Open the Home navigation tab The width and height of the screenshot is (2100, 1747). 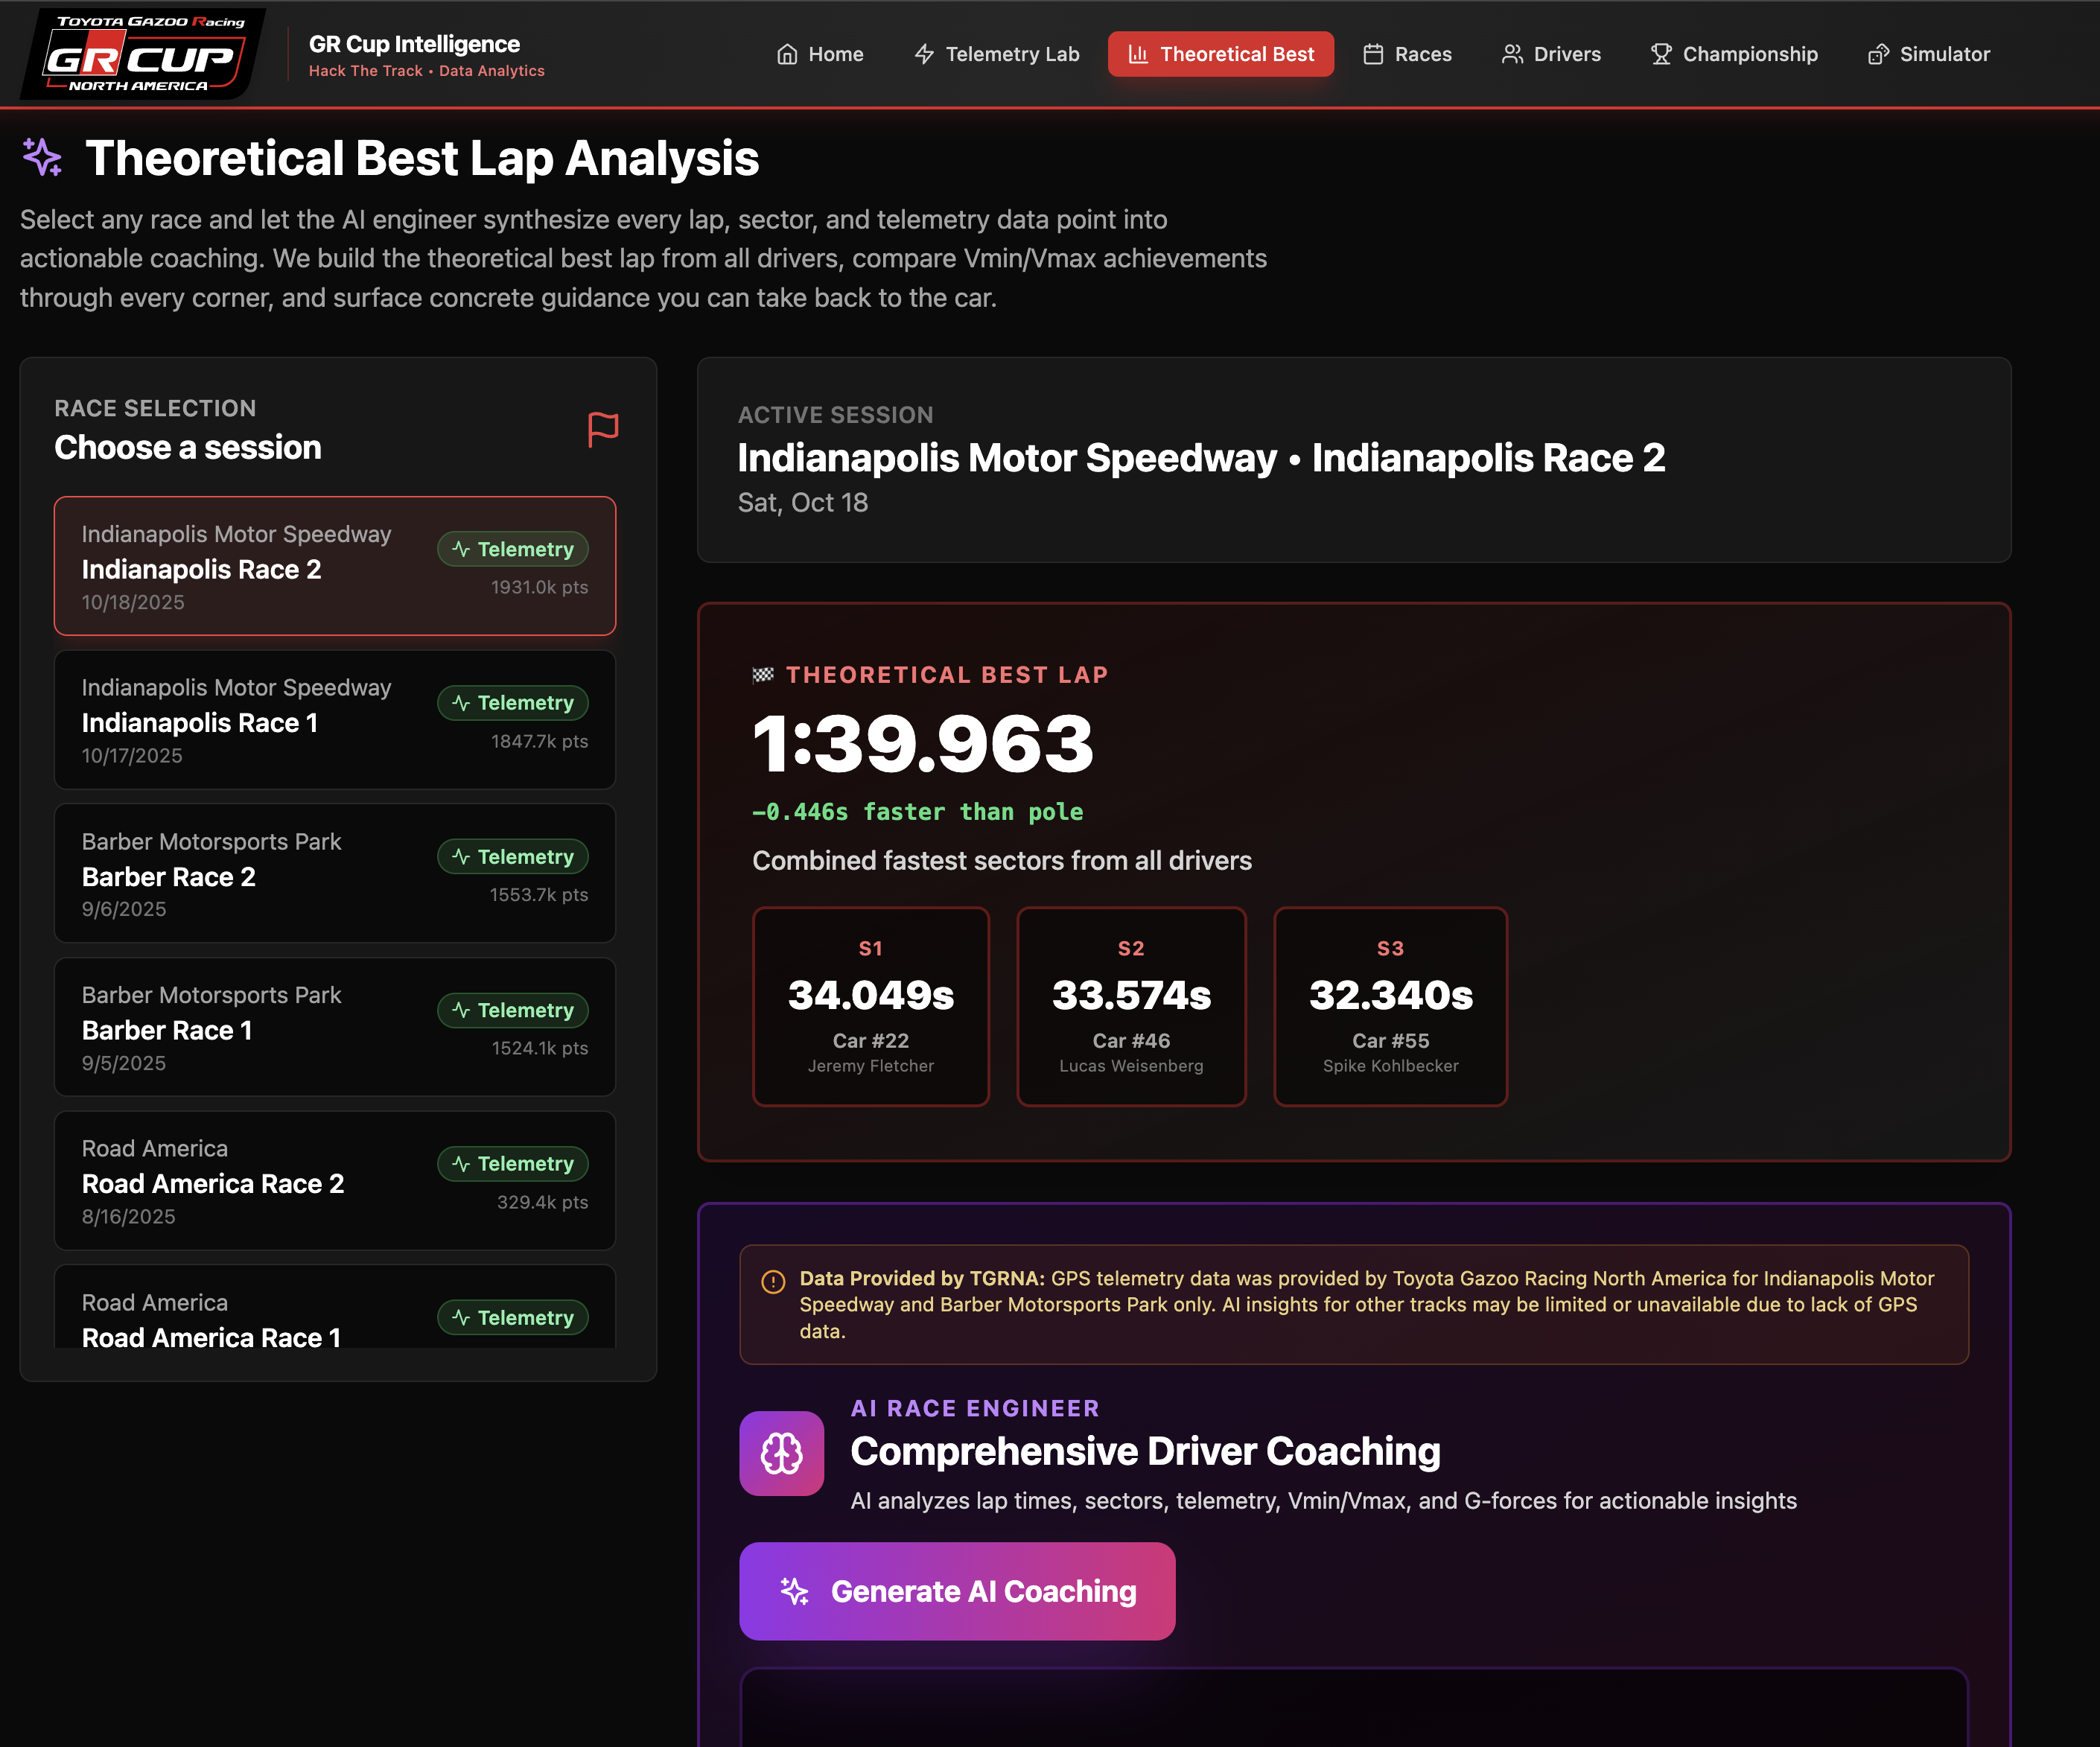820,54
